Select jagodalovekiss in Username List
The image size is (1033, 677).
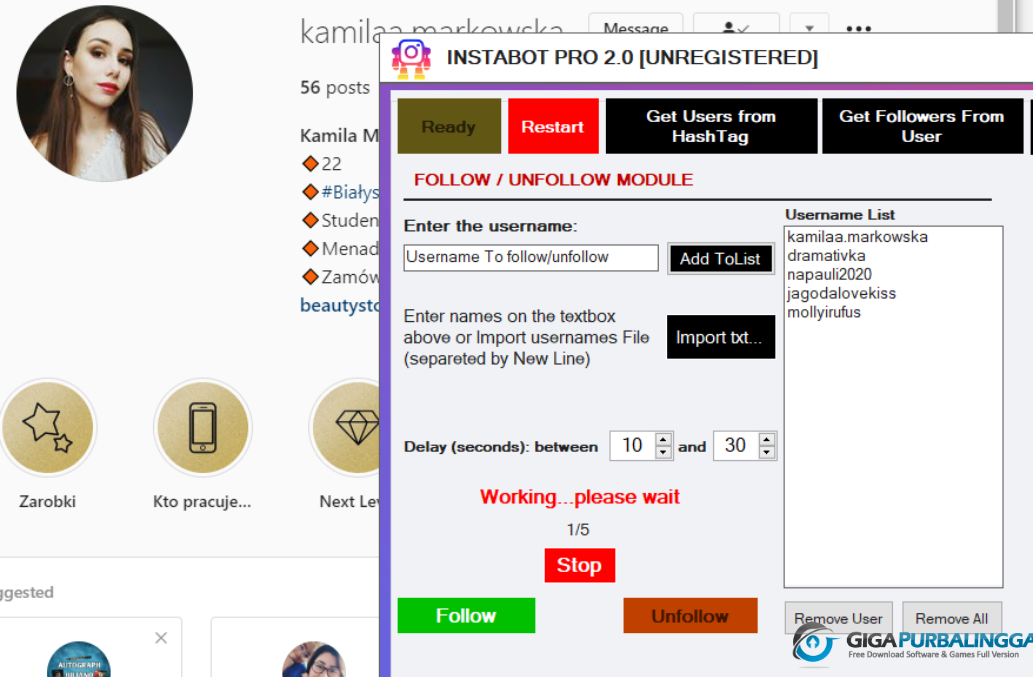coord(841,293)
